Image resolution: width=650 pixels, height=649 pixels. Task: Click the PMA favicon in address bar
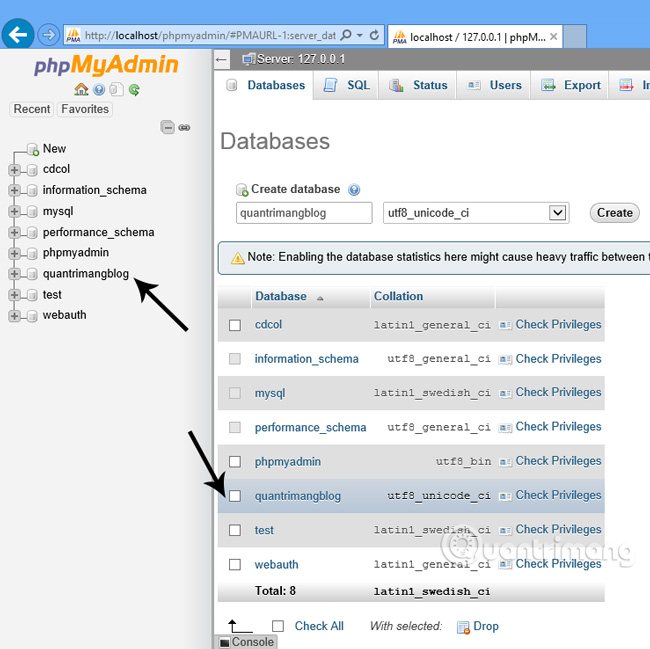(x=73, y=35)
